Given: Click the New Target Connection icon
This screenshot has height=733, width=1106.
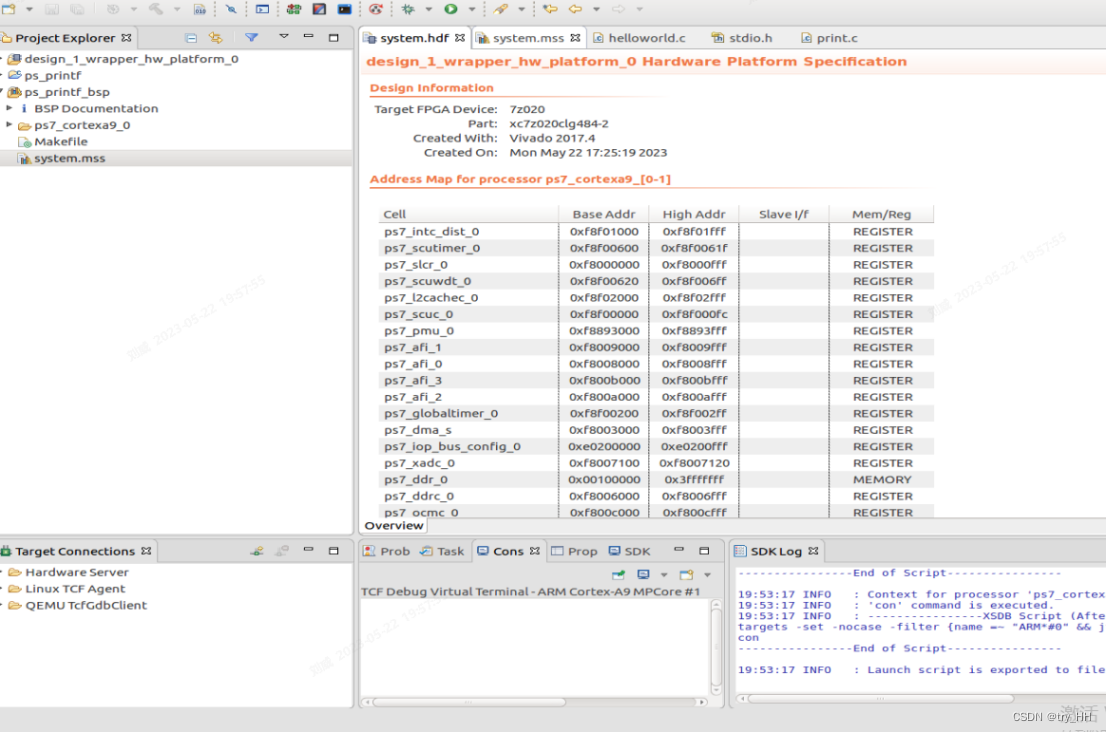Looking at the screenshot, I should pyautogui.click(x=257, y=551).
